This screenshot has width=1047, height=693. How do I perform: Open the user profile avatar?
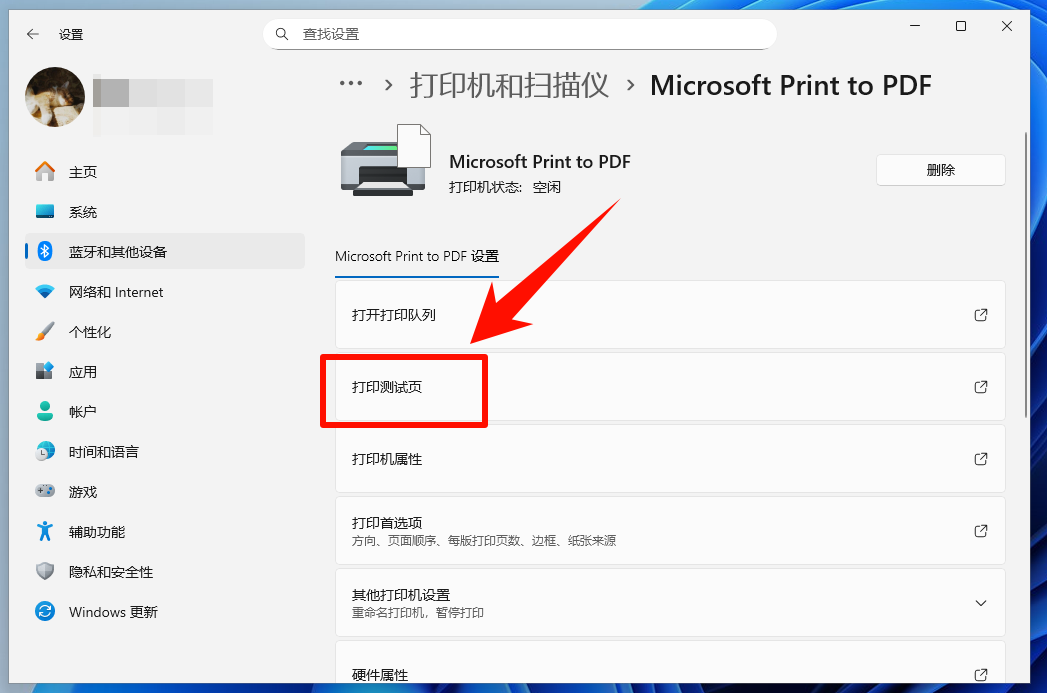55,97
